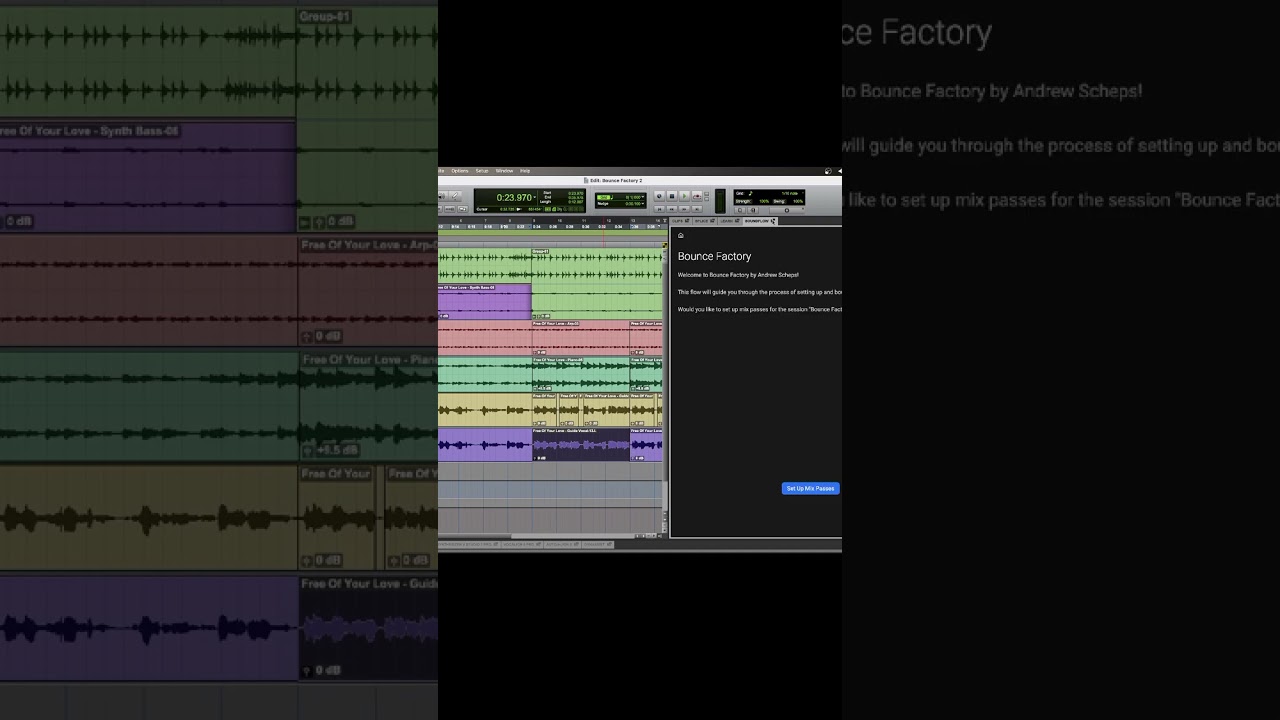Click the Rewind transport button
This screenshot has height=720, width=1280.
(672, 209)
